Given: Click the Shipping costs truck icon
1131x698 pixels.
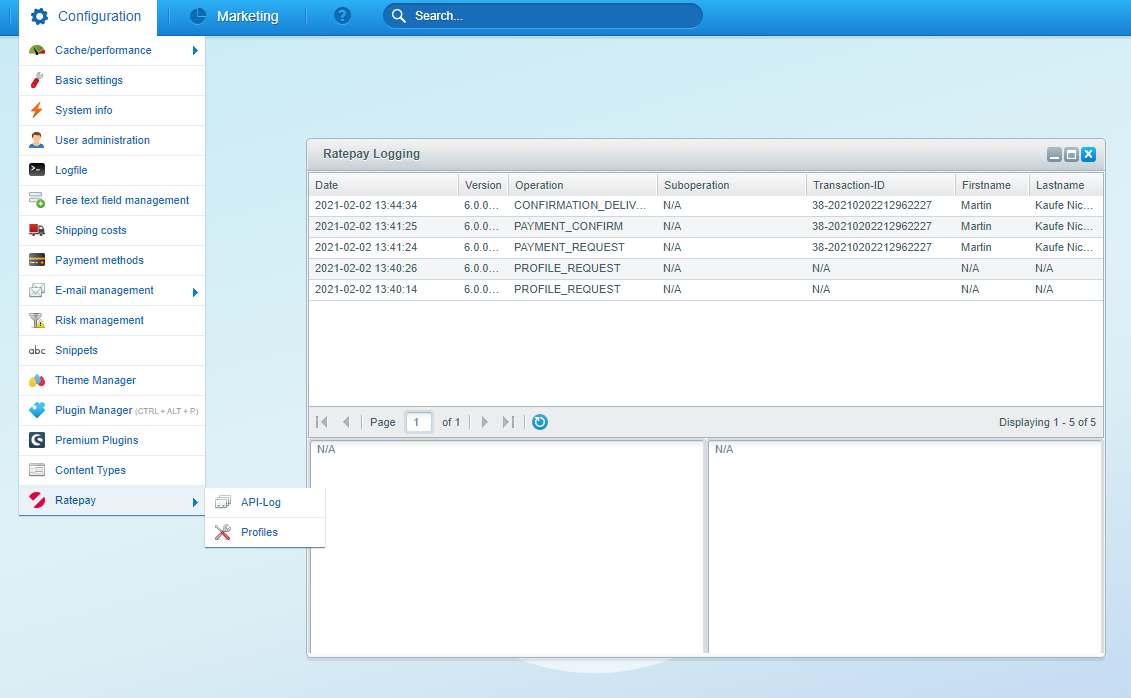Looking at the screenshot, I should point(37,230).
